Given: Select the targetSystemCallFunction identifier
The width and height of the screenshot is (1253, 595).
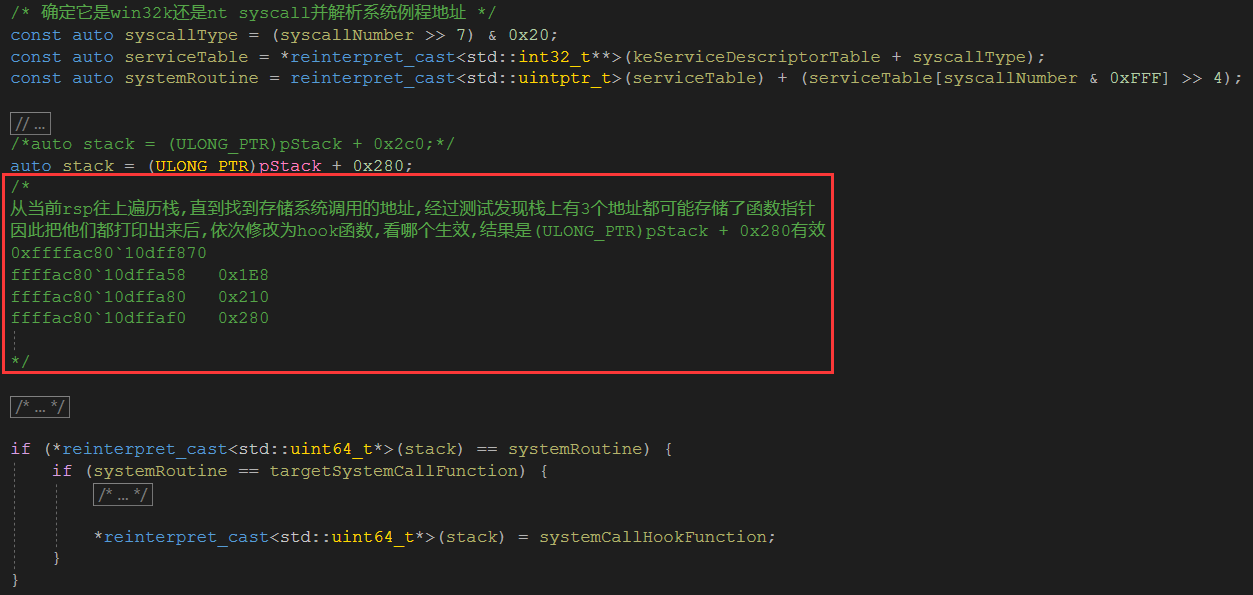Looking at the screenshot, I should (396, 471).
